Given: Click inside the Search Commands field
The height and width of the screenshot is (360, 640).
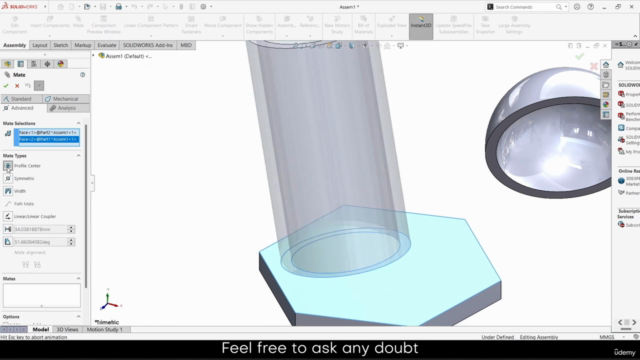Looking at the screenshot, I should (x=524, y=7).
